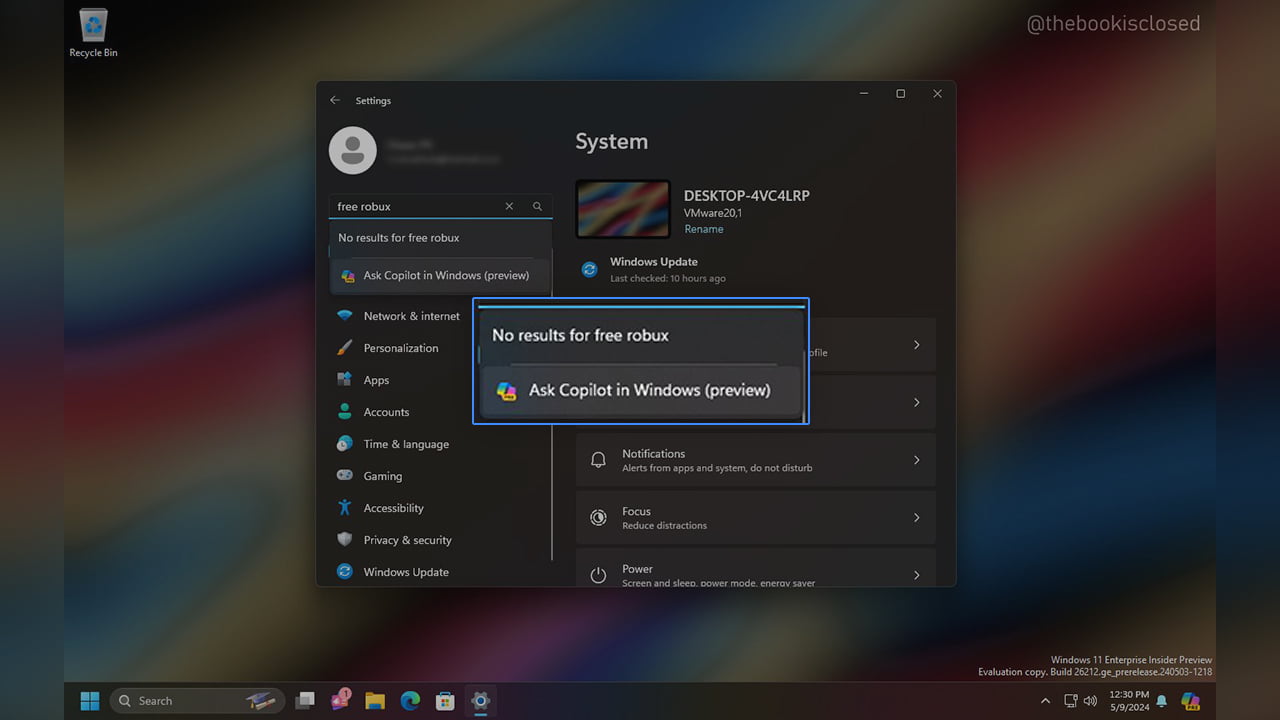
Task: Click the Power icon in System list
Action: [x=598, y=575]
